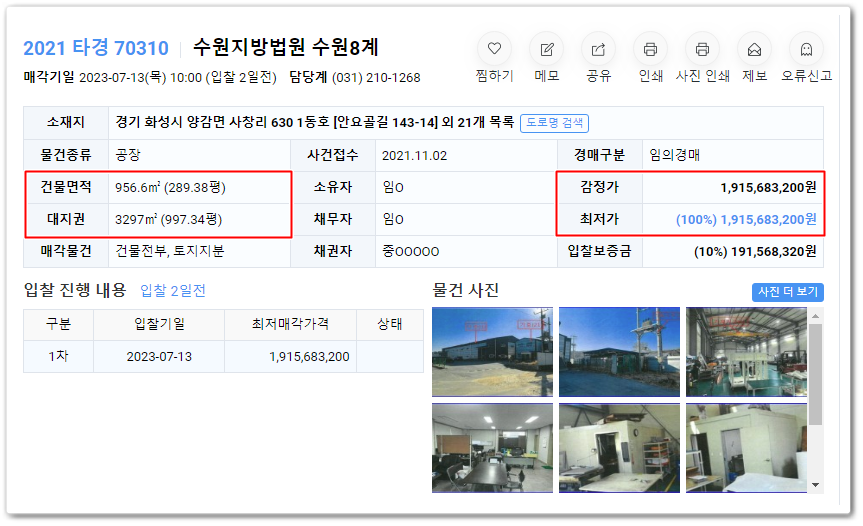Open the bottom right white booth photo
This screenshot has width=863, height=526.
point(746,448)
